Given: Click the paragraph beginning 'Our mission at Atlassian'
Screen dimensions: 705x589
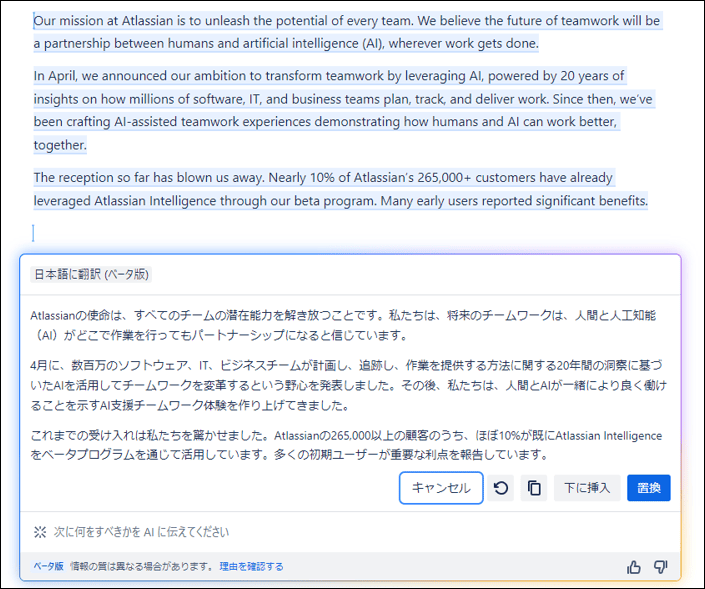Looking at the screenshot, I should click(x=347, y=32).
